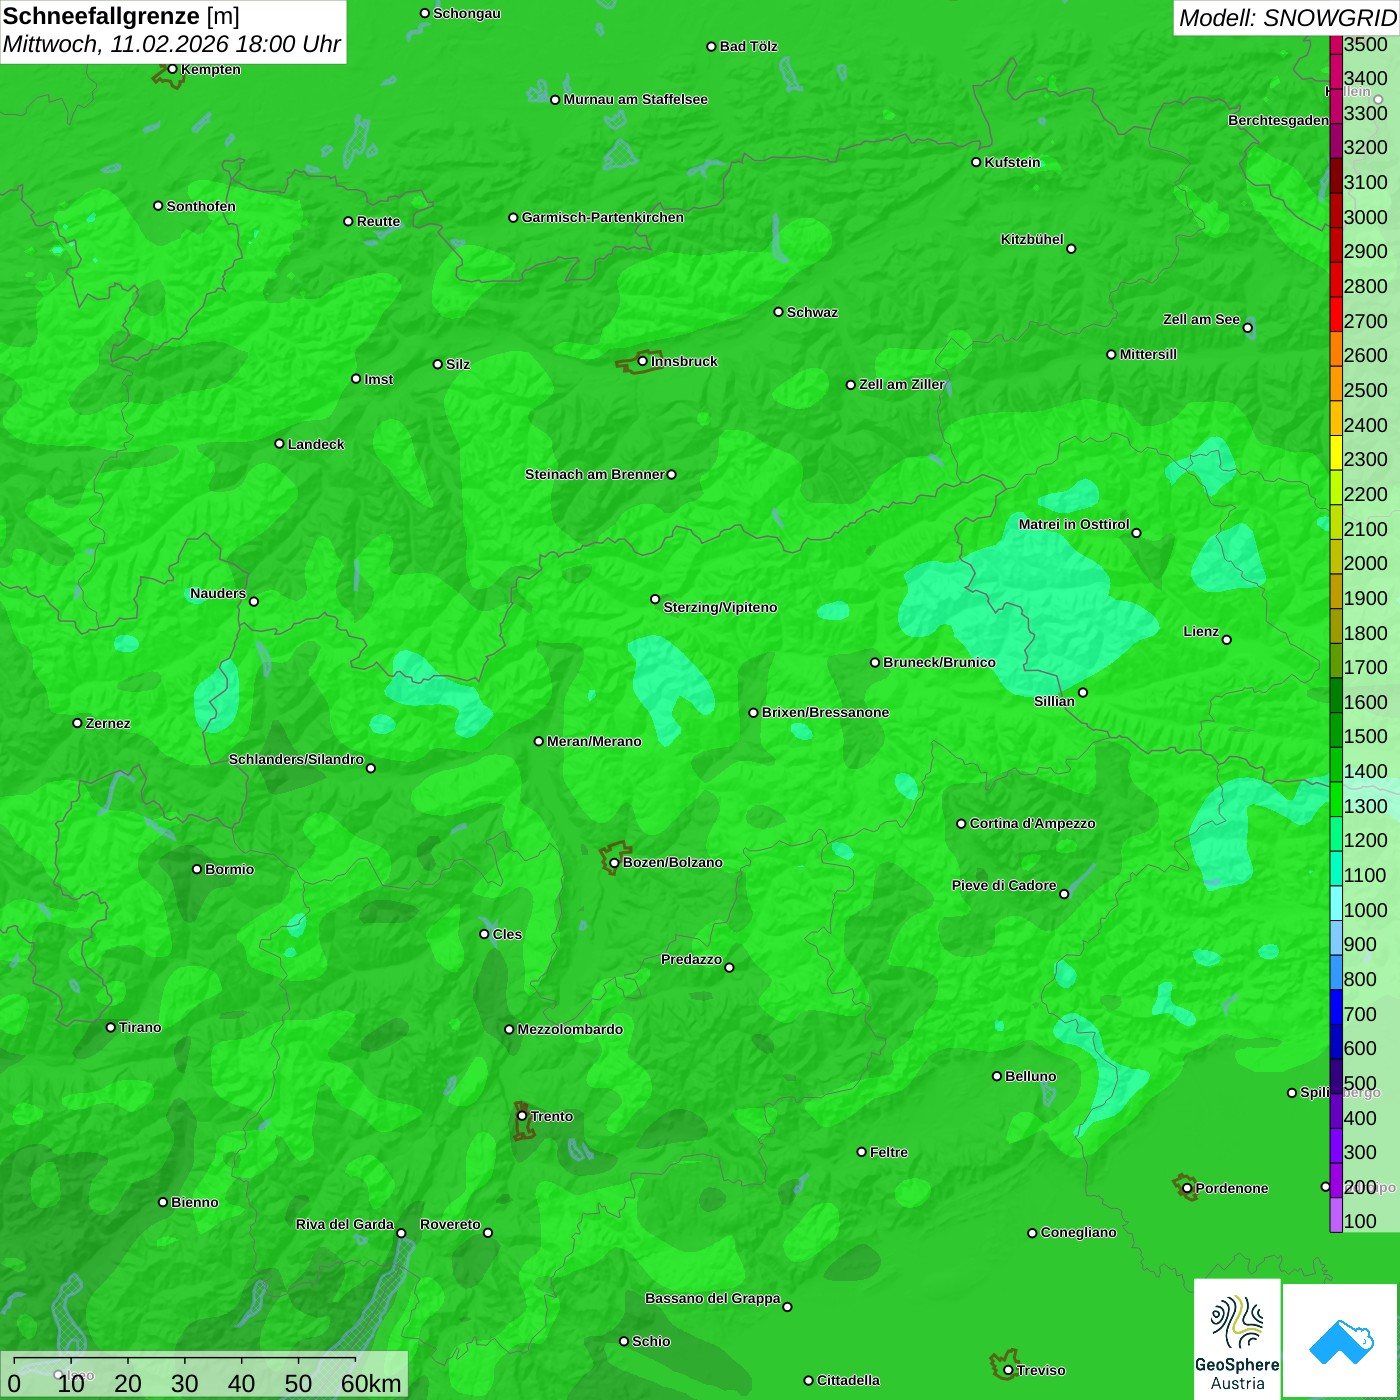Select the 1000 m cyan legend color
The image size is (1400, 1400).
(1336, 903)
